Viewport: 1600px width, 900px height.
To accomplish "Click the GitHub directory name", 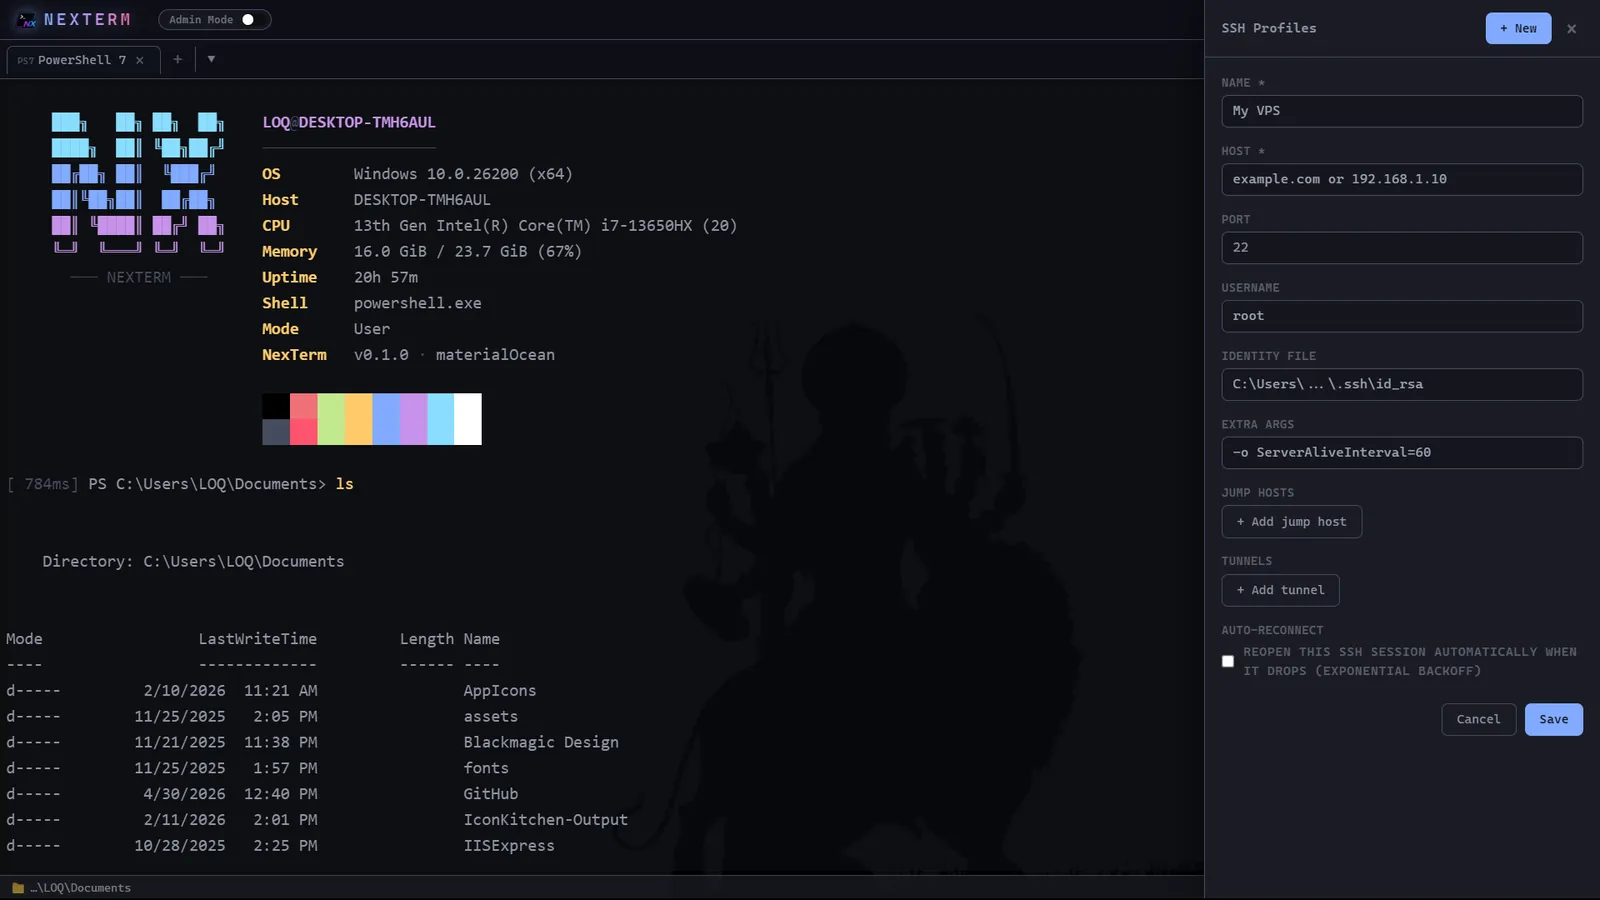I will click(490, 794).
